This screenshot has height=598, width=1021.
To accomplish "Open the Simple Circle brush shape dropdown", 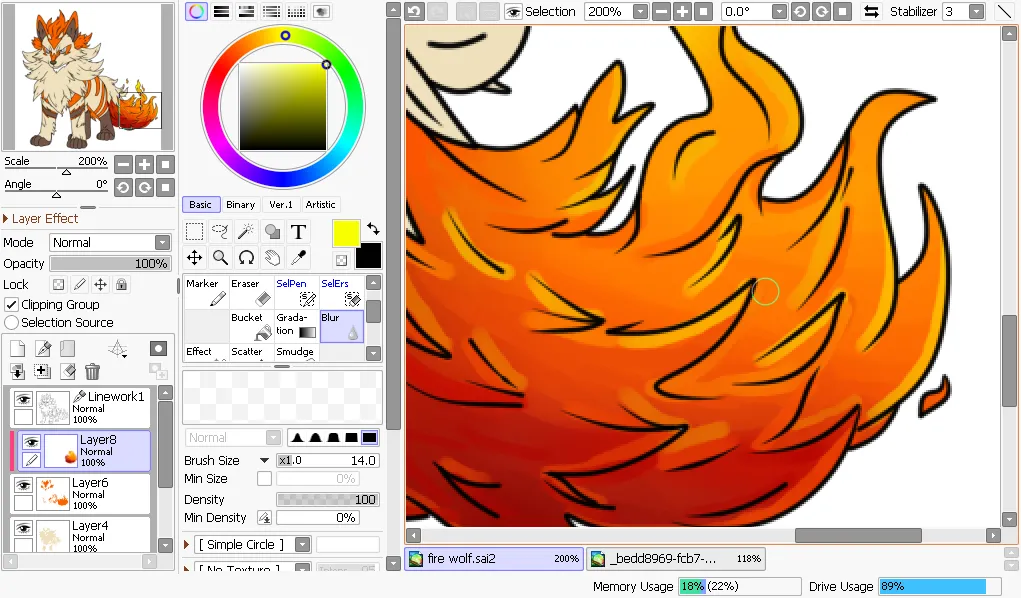I will 303,545.
